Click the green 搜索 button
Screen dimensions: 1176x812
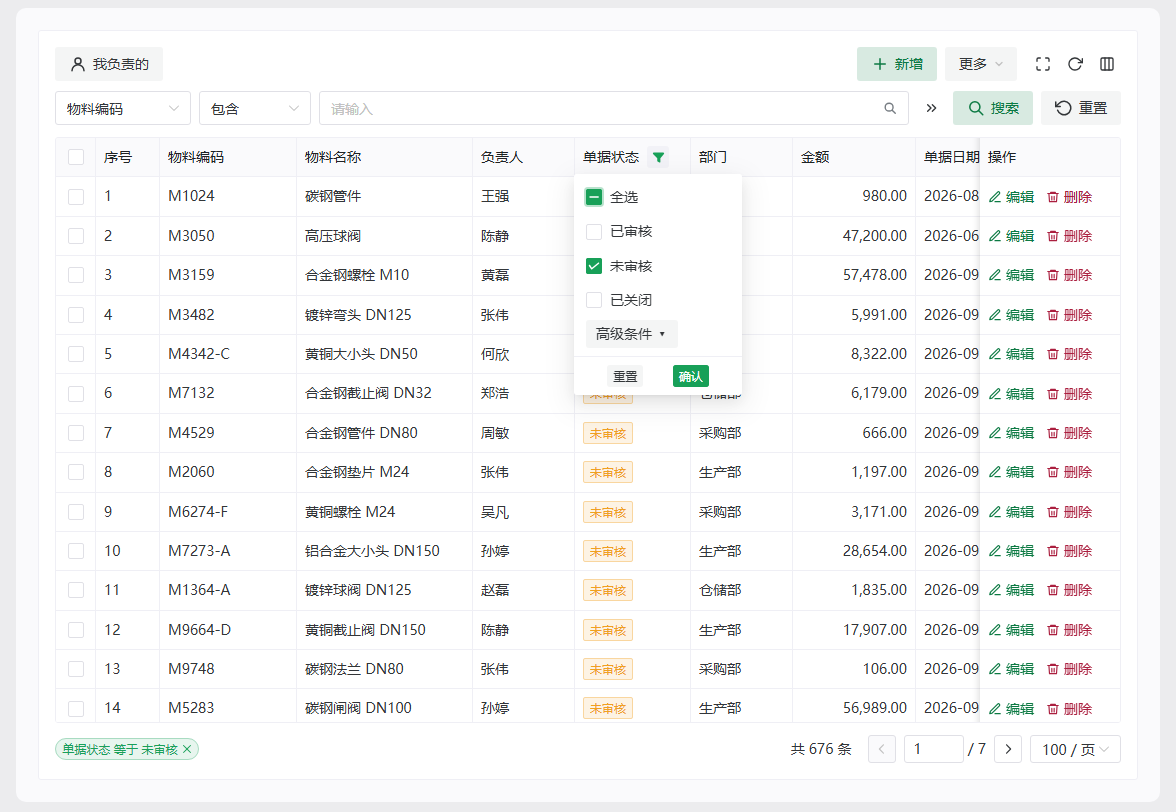993,108
